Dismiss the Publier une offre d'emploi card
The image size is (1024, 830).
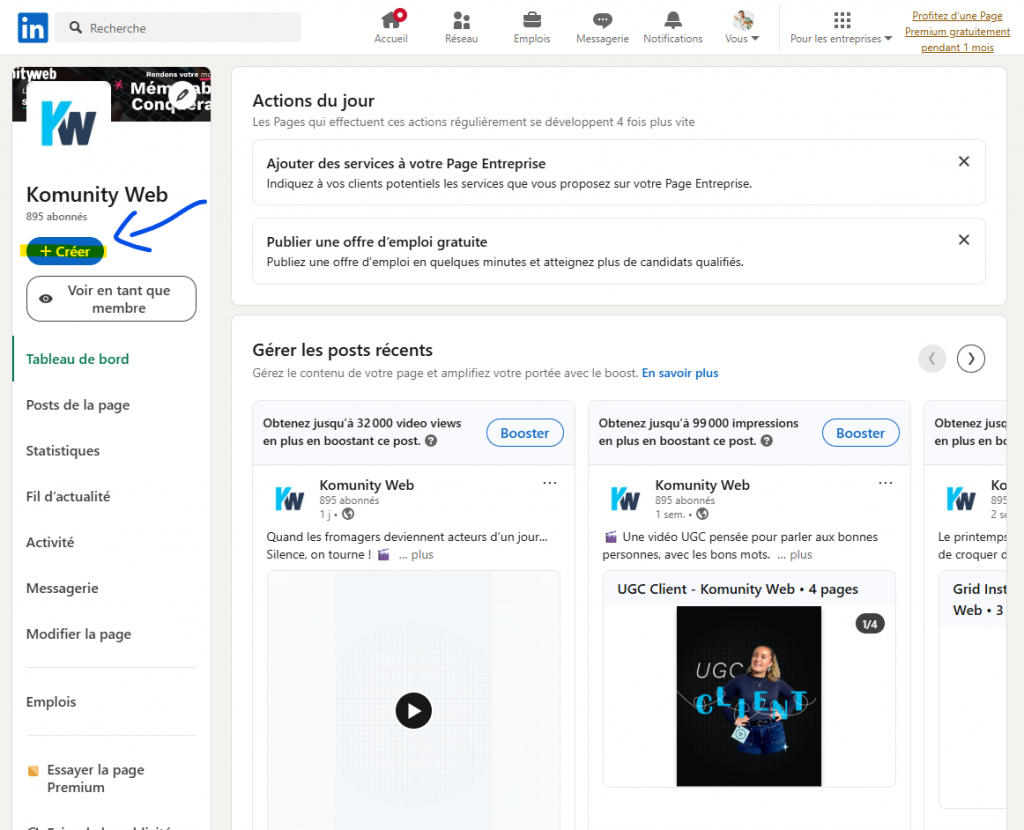point(963,240)
